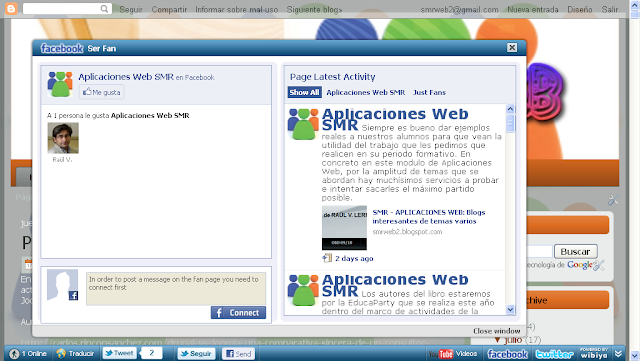The height and width of the screenshot is (361, 640).
Task: Open Aplicaciones Web SMR page title link
Action: tap(126, 77)
